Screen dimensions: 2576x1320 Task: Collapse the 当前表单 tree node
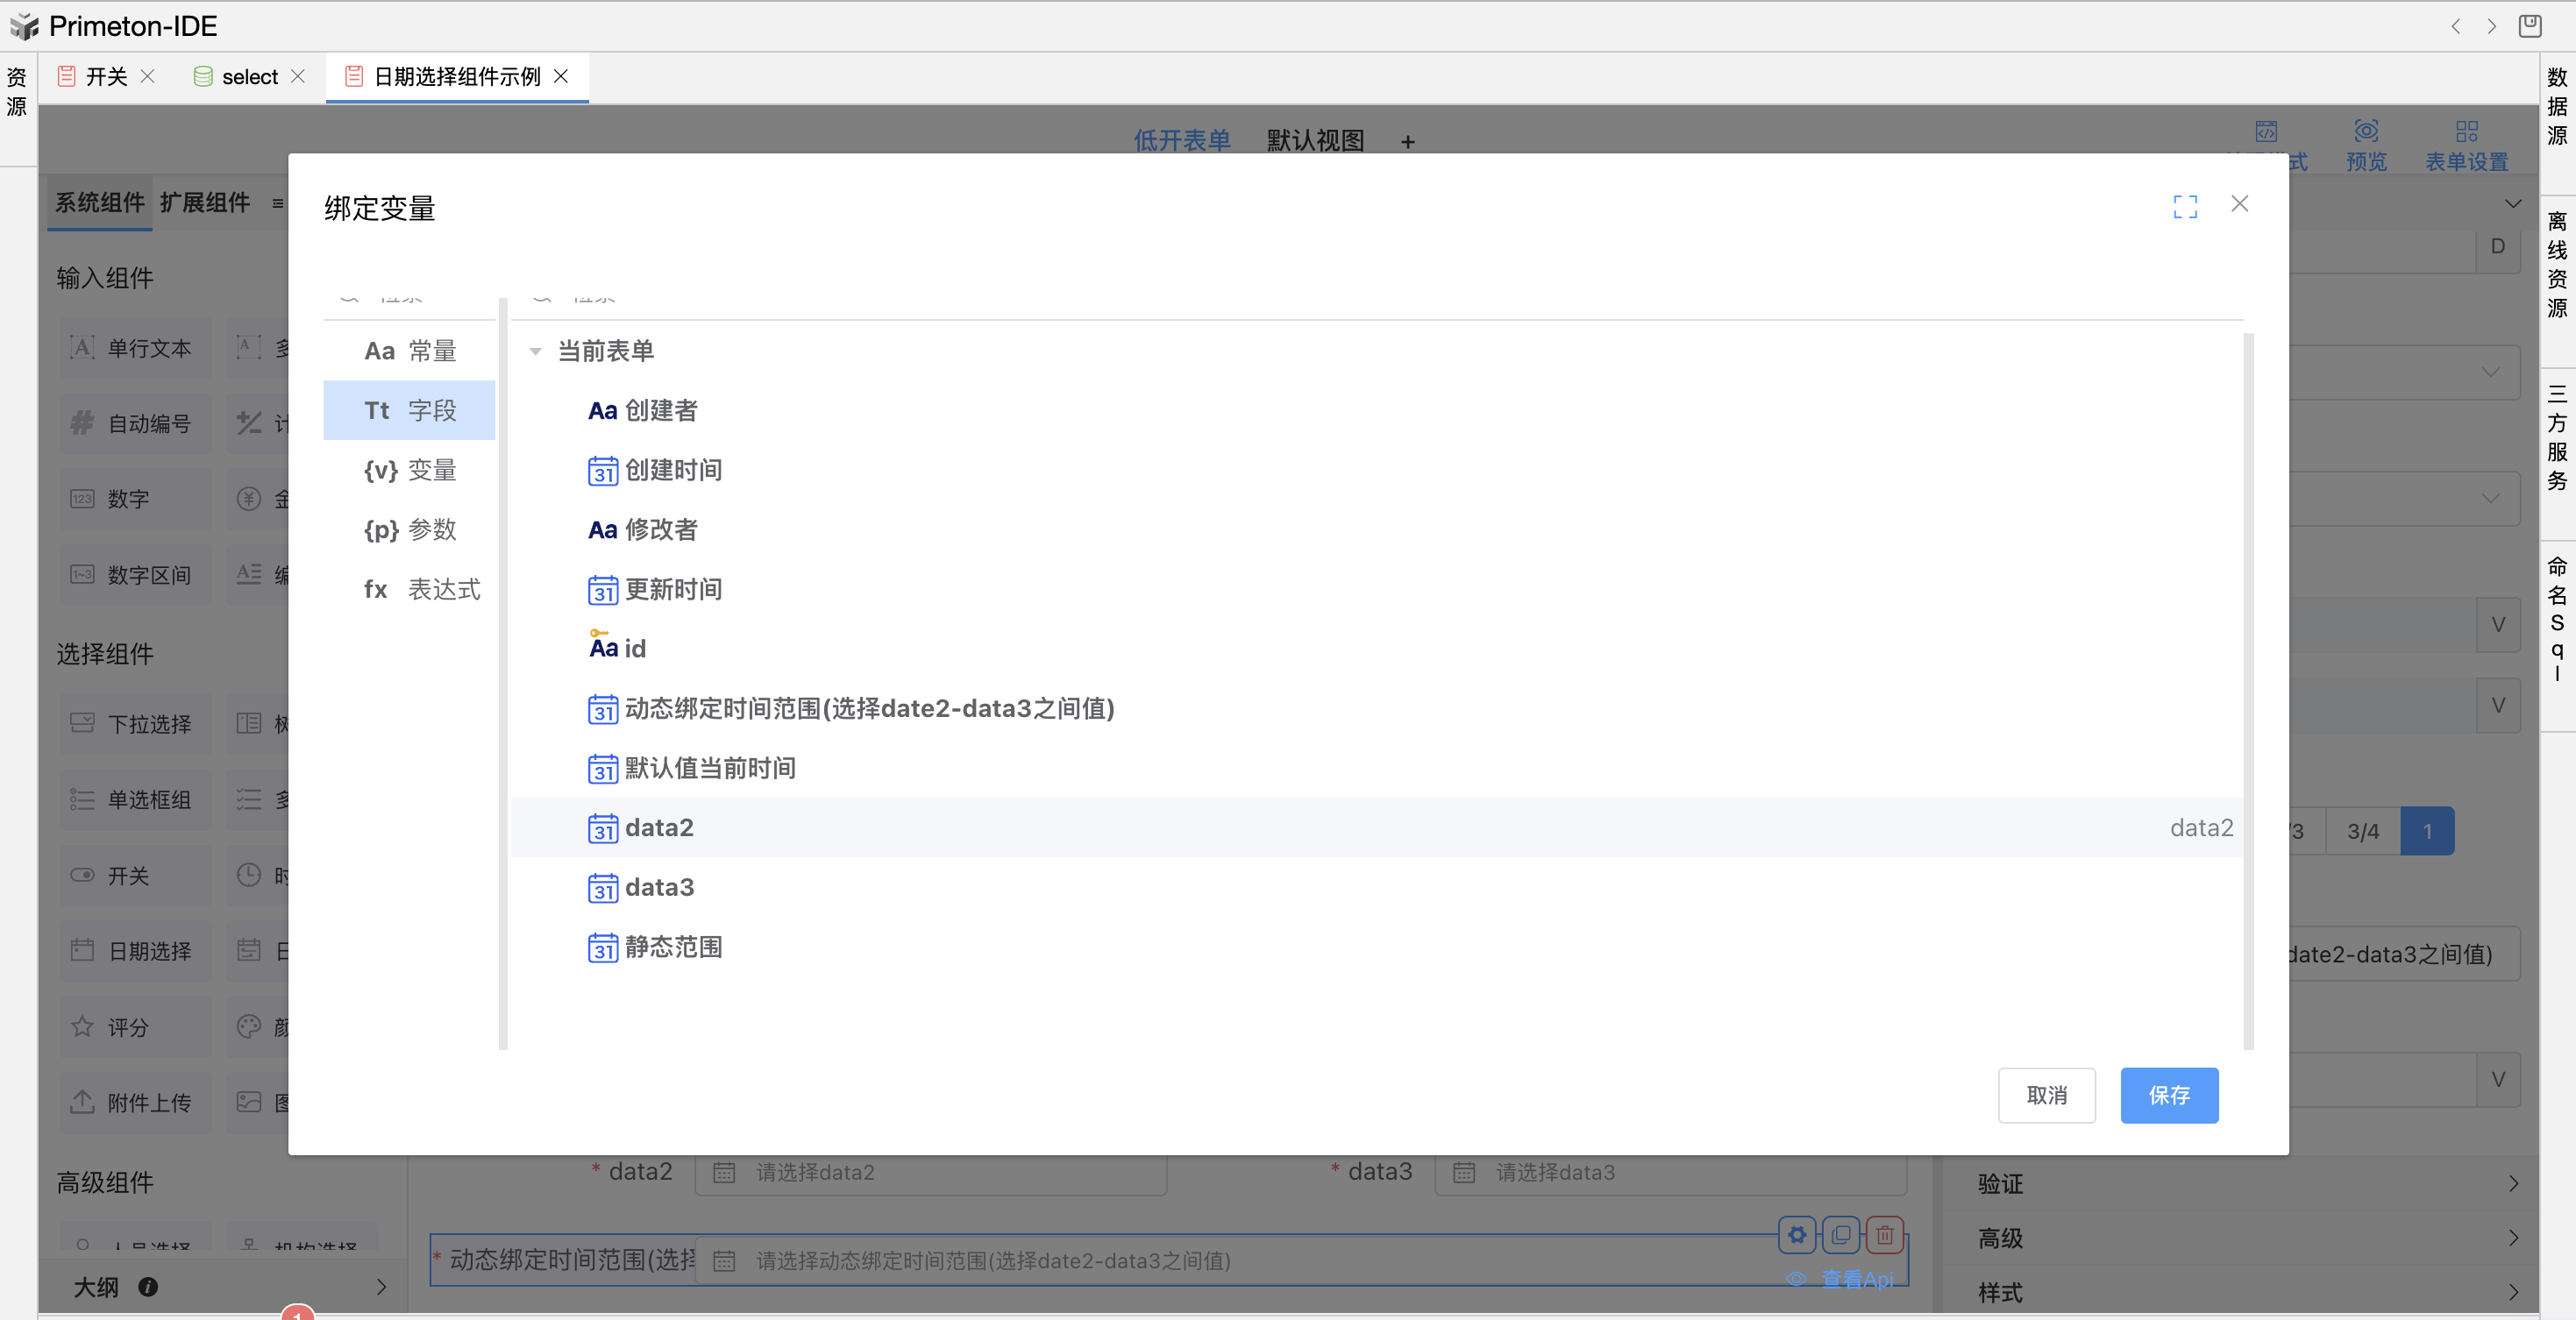coord(536,352)
